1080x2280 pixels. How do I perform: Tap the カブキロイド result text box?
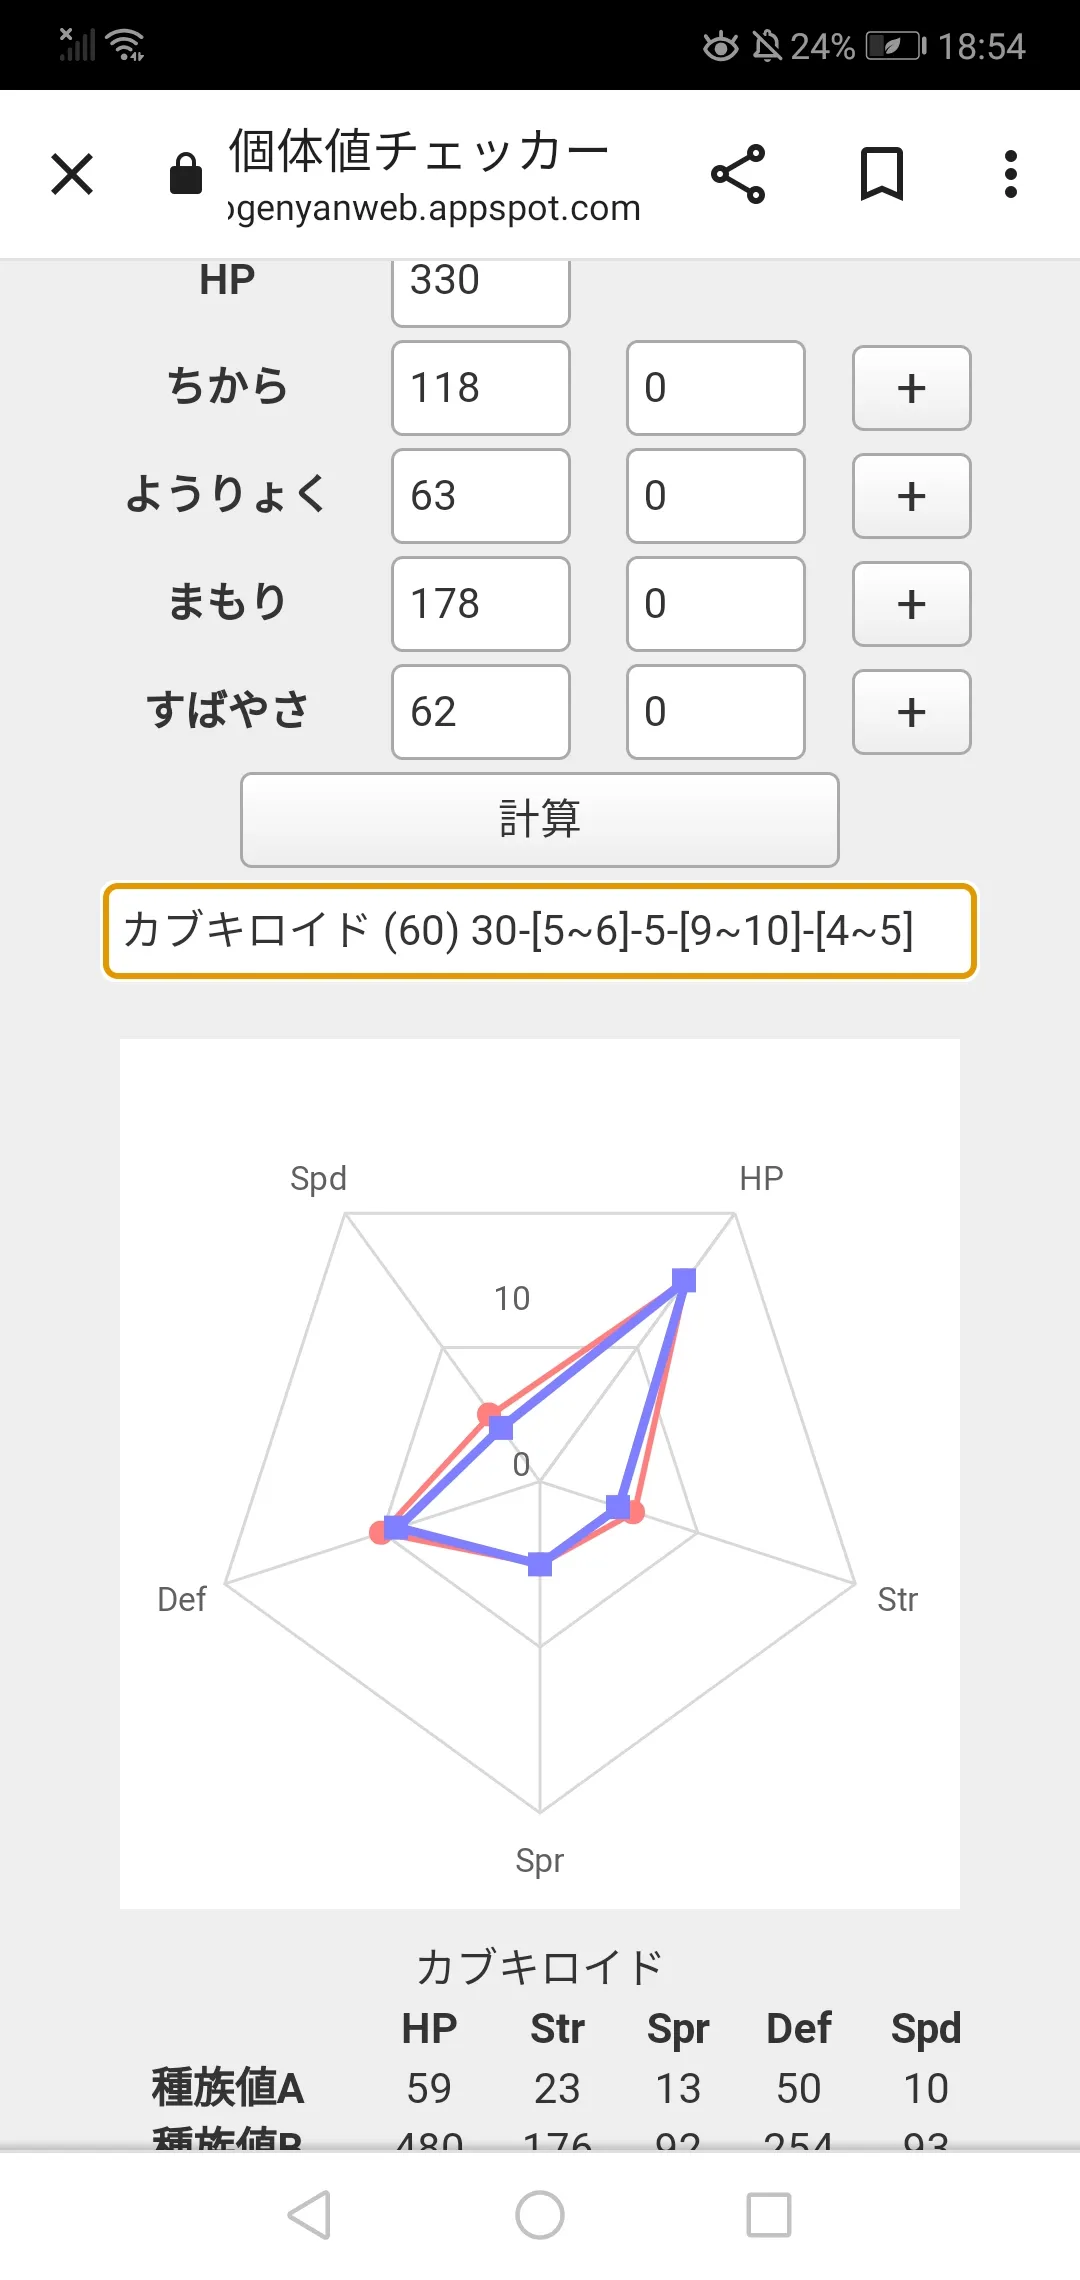point(540,931)
